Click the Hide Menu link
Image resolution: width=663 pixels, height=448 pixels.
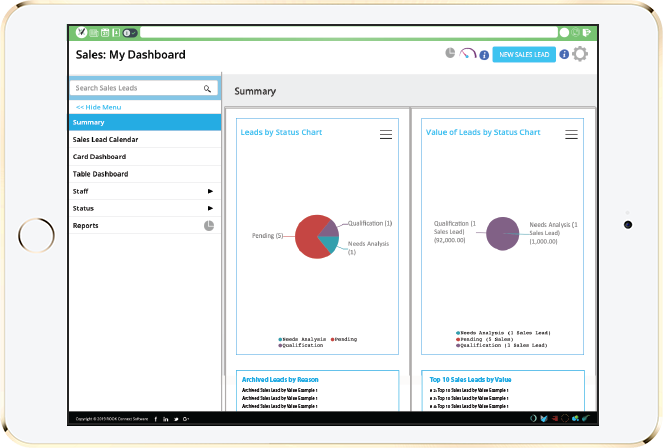tap(99, 107)
